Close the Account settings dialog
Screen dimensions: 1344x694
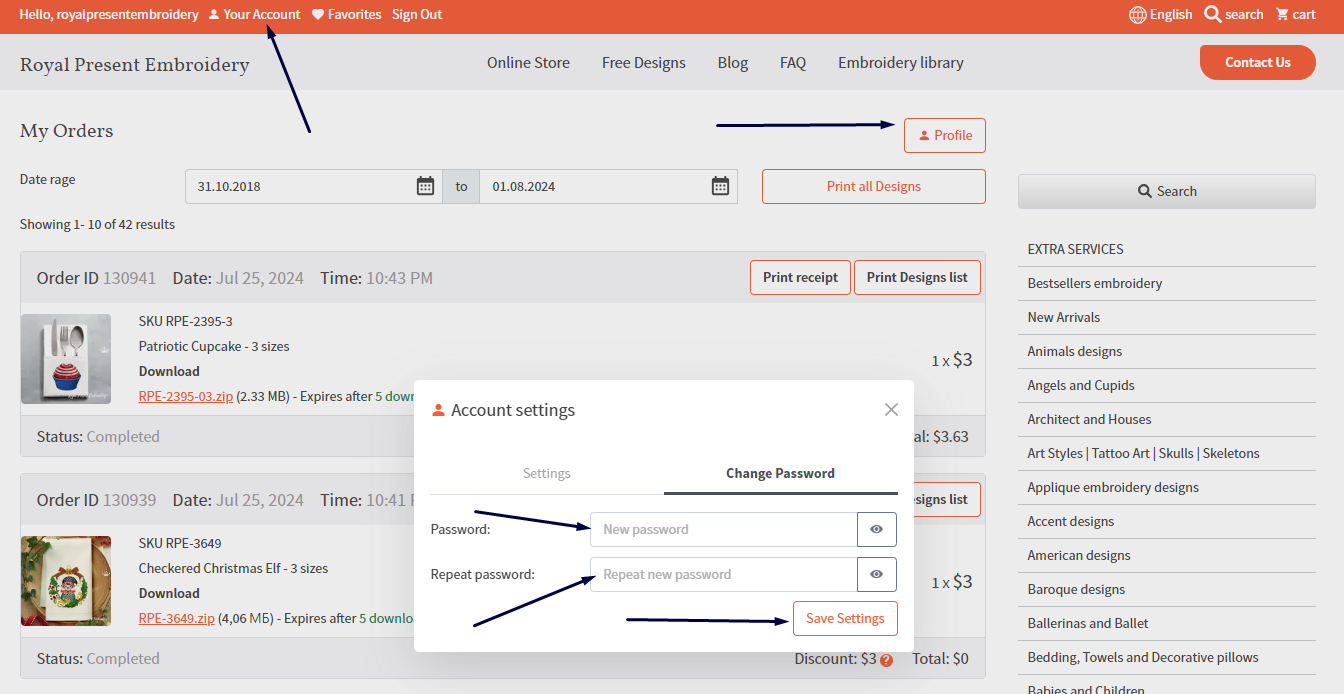[x=891, y=410]
